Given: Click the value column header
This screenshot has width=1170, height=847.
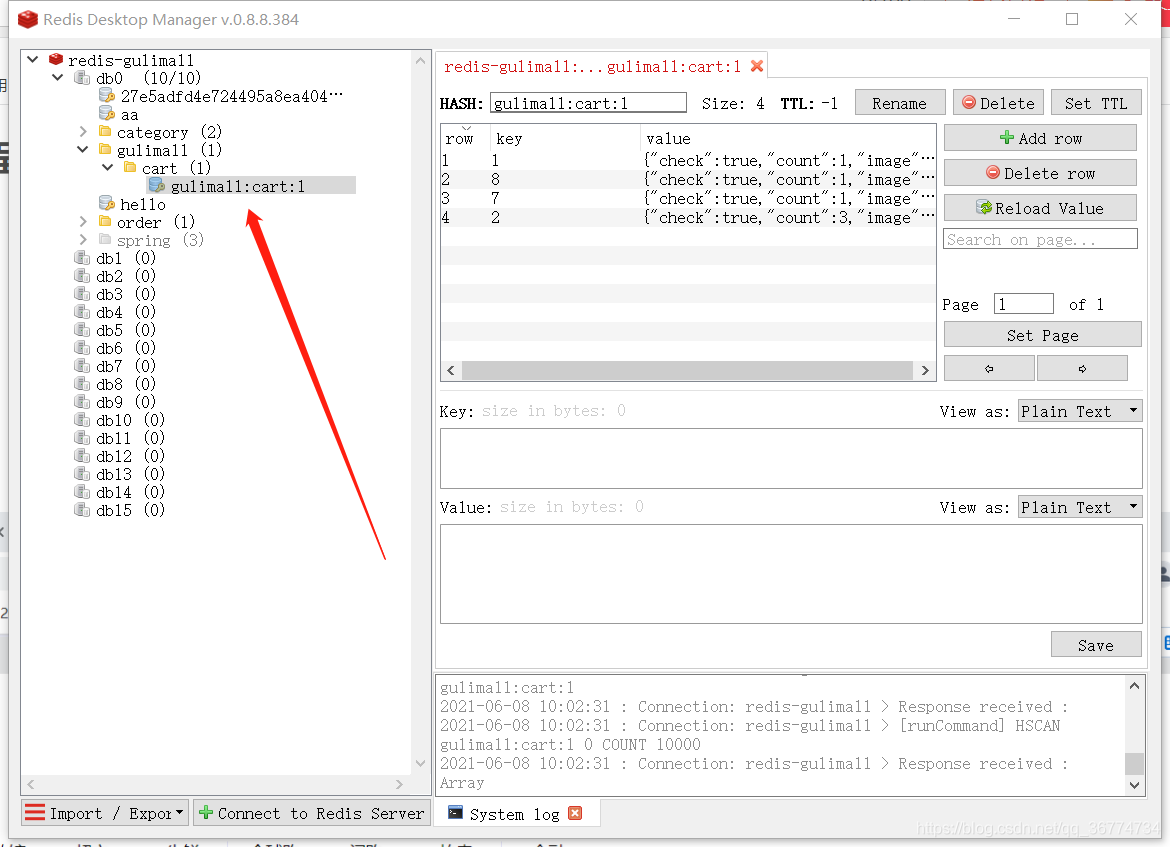Looking at the screenshot, I should pyautogui.click(x=788, y=138).
